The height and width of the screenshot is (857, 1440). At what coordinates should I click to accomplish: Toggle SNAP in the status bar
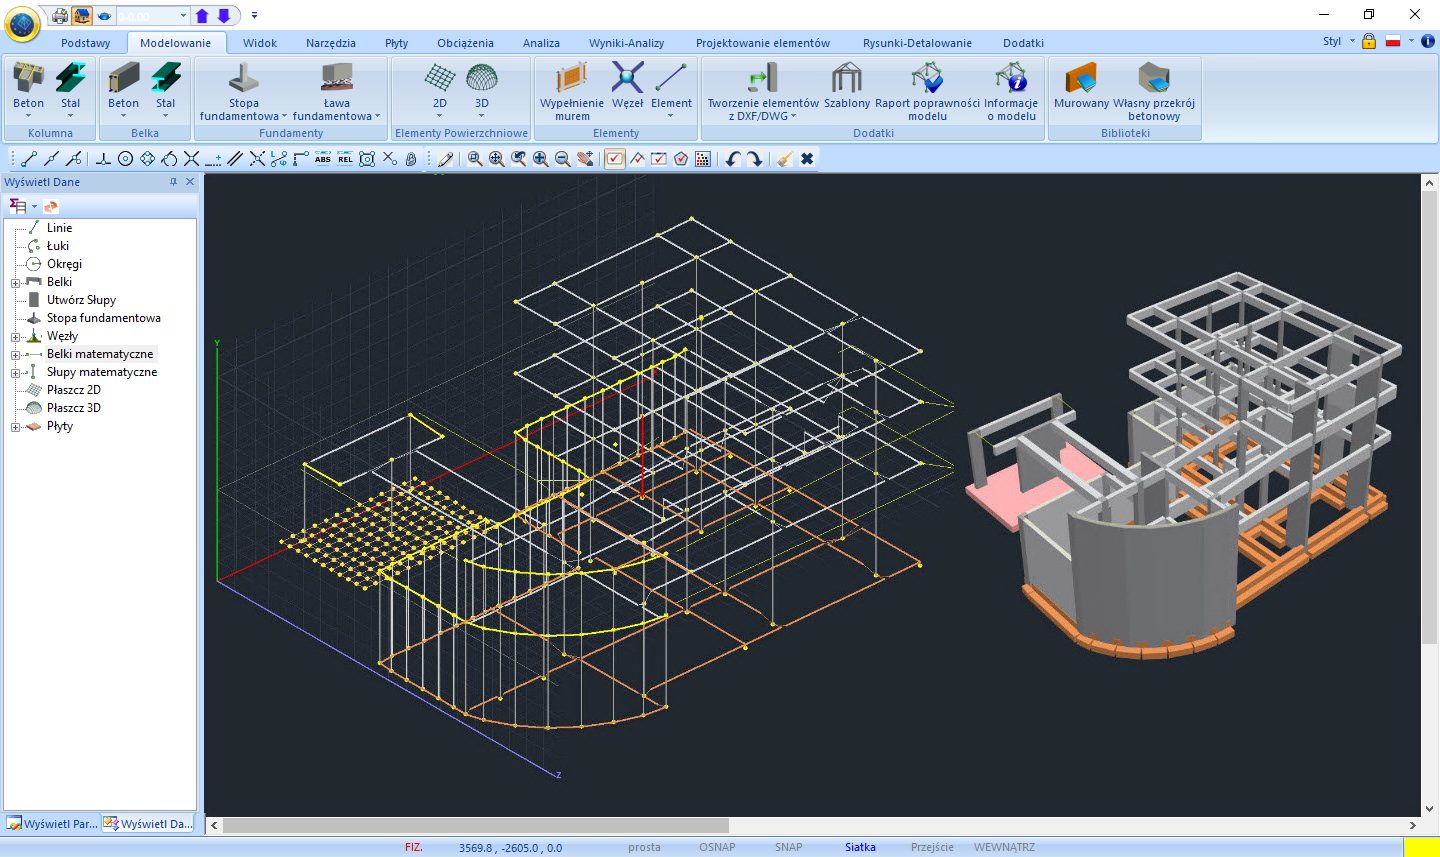(x=789, y=848)
